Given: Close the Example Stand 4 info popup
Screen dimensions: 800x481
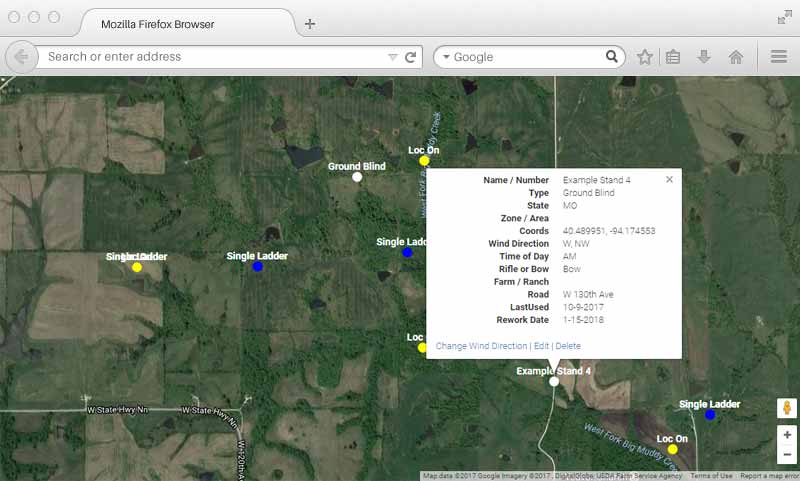Looking at the screenshot, I should coord(669,180).
